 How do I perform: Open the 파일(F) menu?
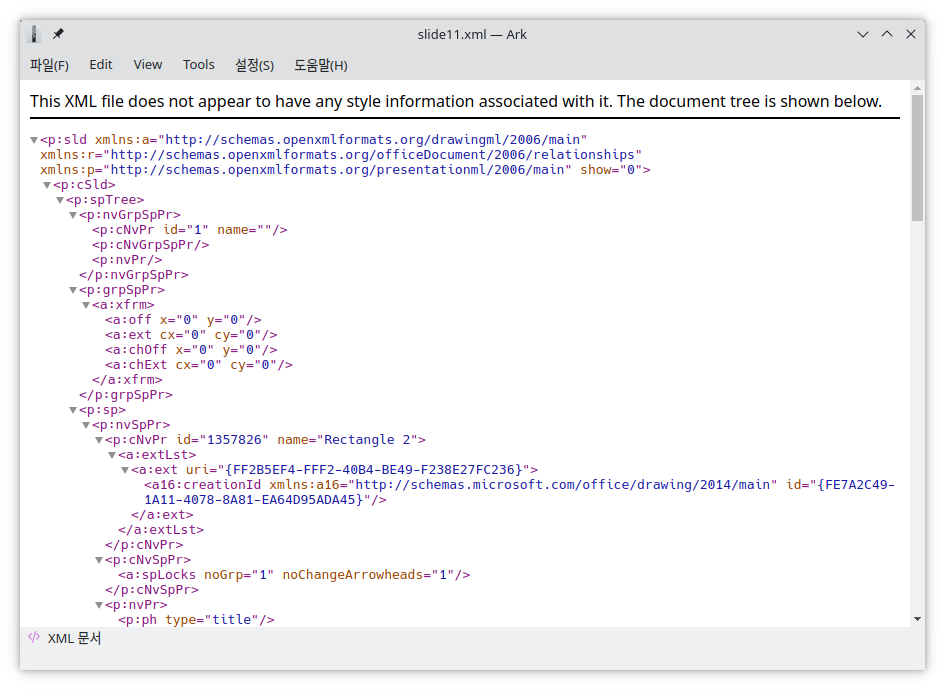[x=49, y=65]
